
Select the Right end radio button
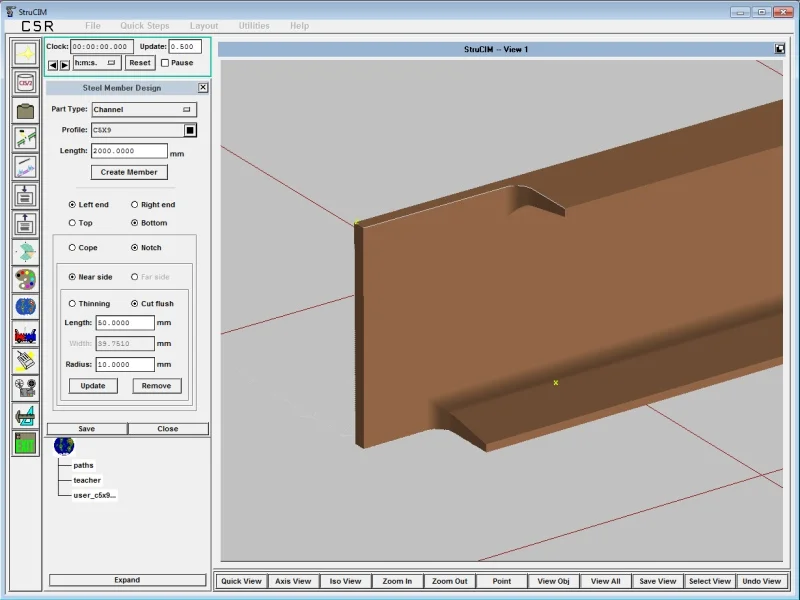coord(134,205)
